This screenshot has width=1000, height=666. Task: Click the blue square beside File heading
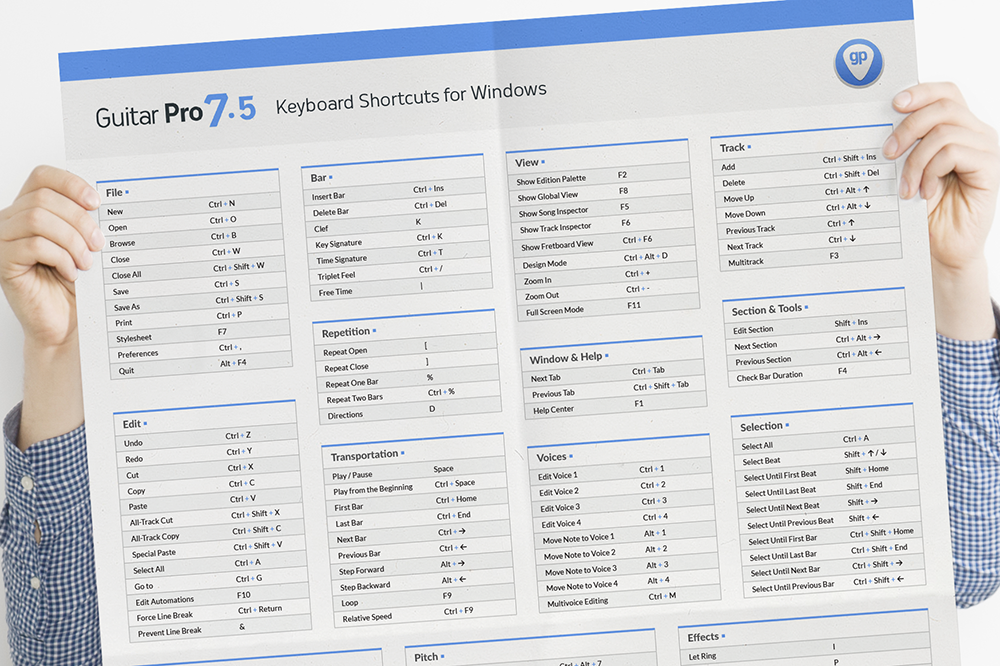click(x=127, y=192)
